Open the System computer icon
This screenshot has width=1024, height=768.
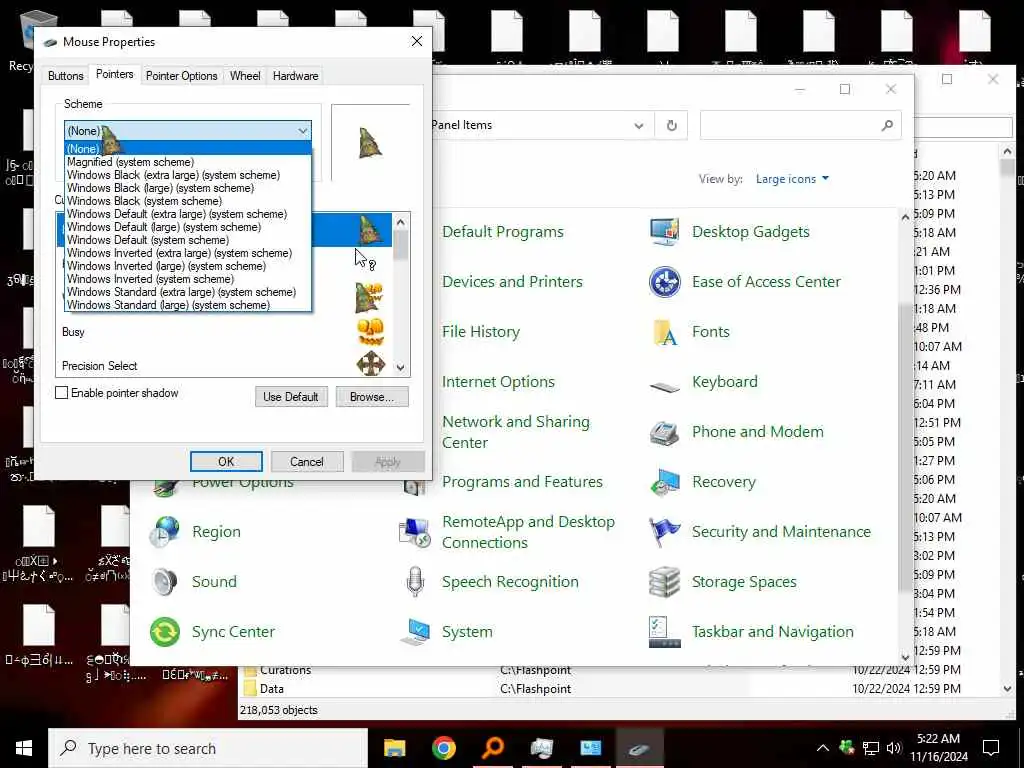pyautogui.click(x=415, y=632)
